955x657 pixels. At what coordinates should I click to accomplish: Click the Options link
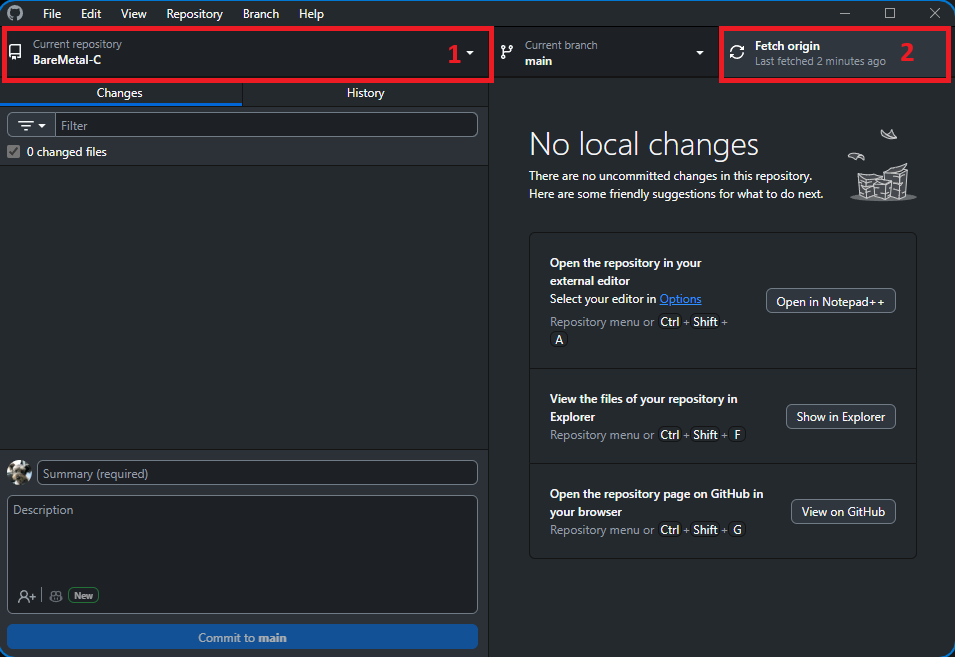click(x=680, y=299)
